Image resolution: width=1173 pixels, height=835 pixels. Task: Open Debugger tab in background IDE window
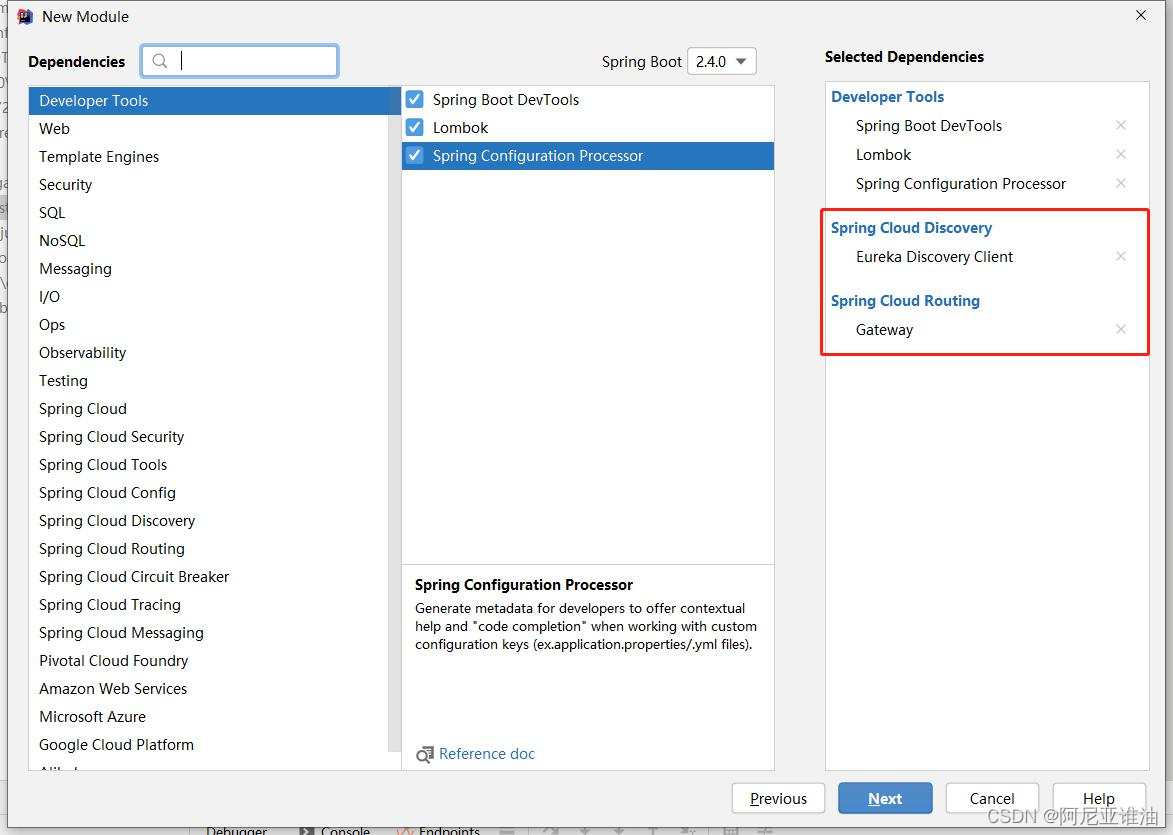click(x=236, y=831)
